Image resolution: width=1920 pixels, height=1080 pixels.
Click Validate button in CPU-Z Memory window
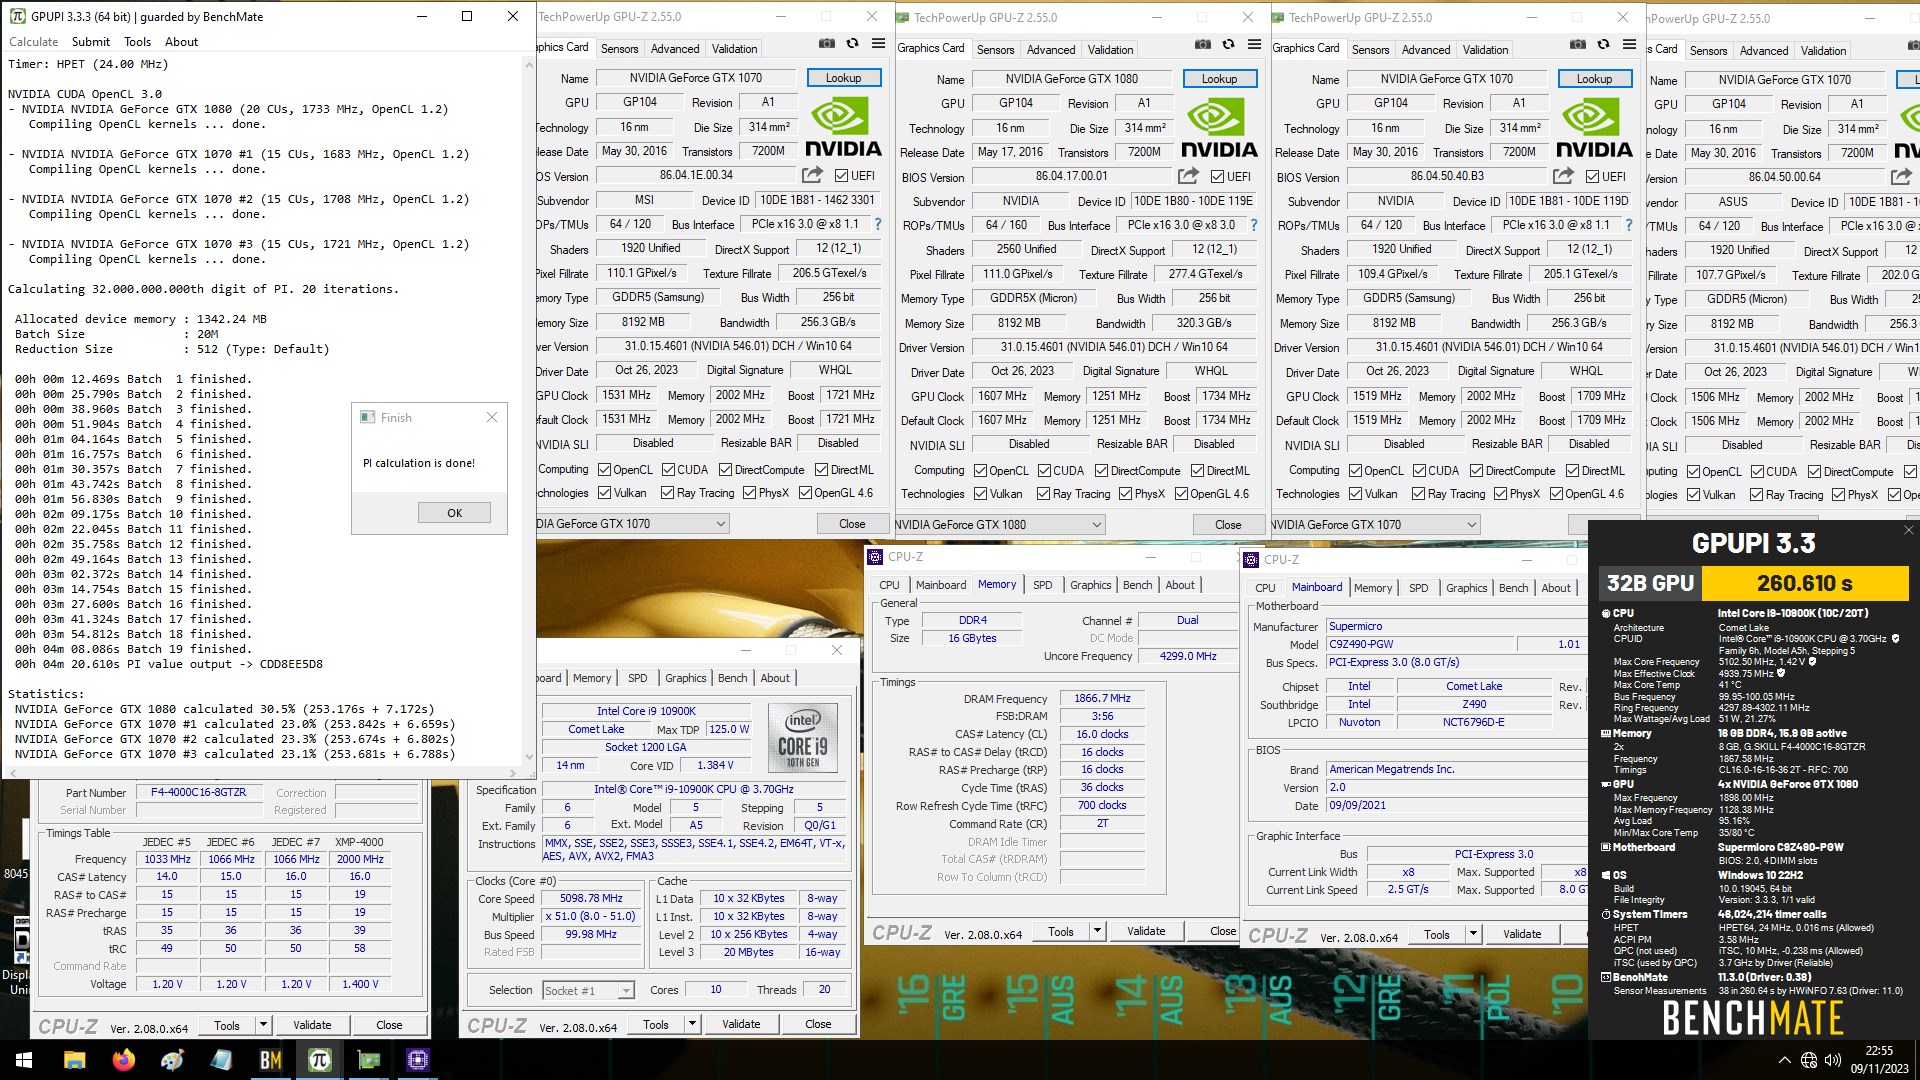tap(1146, 931)
